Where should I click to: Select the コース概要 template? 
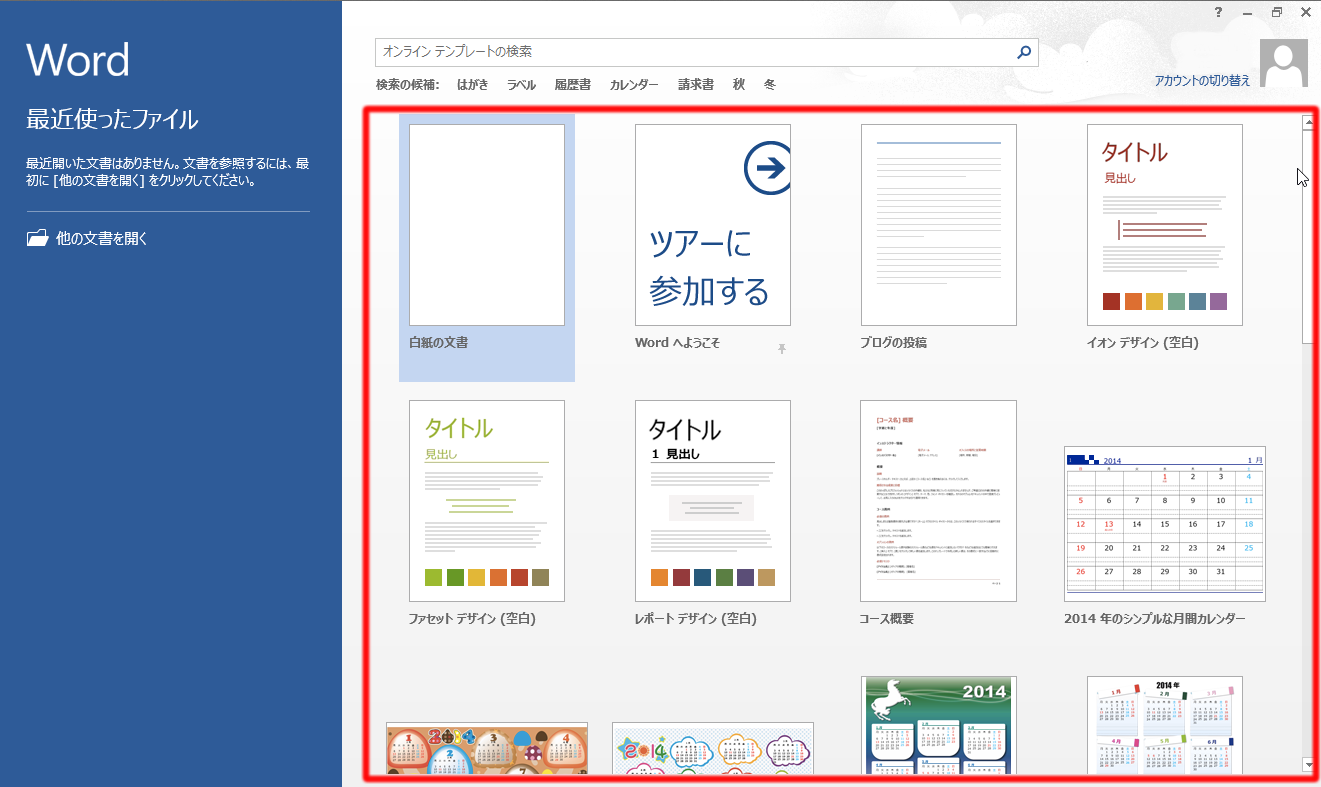(x=938, y=501)
